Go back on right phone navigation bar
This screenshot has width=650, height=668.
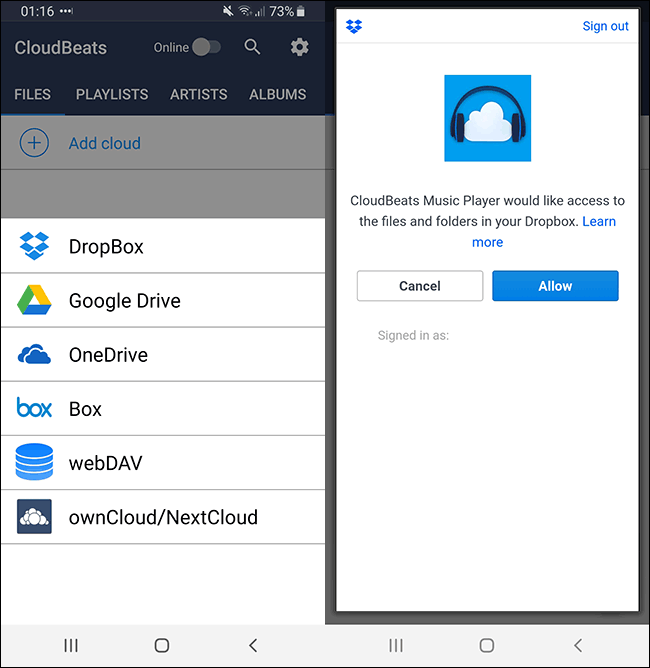pos(578,645)
